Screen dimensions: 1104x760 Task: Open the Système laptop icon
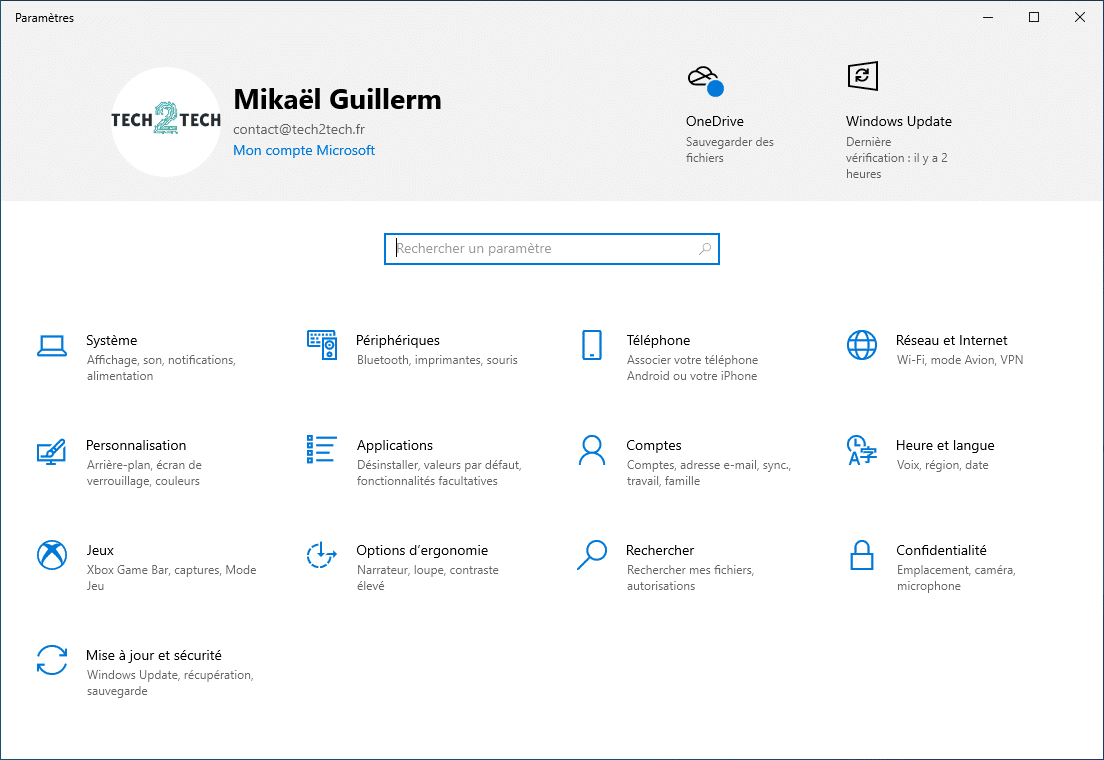[x=51, y=346]
